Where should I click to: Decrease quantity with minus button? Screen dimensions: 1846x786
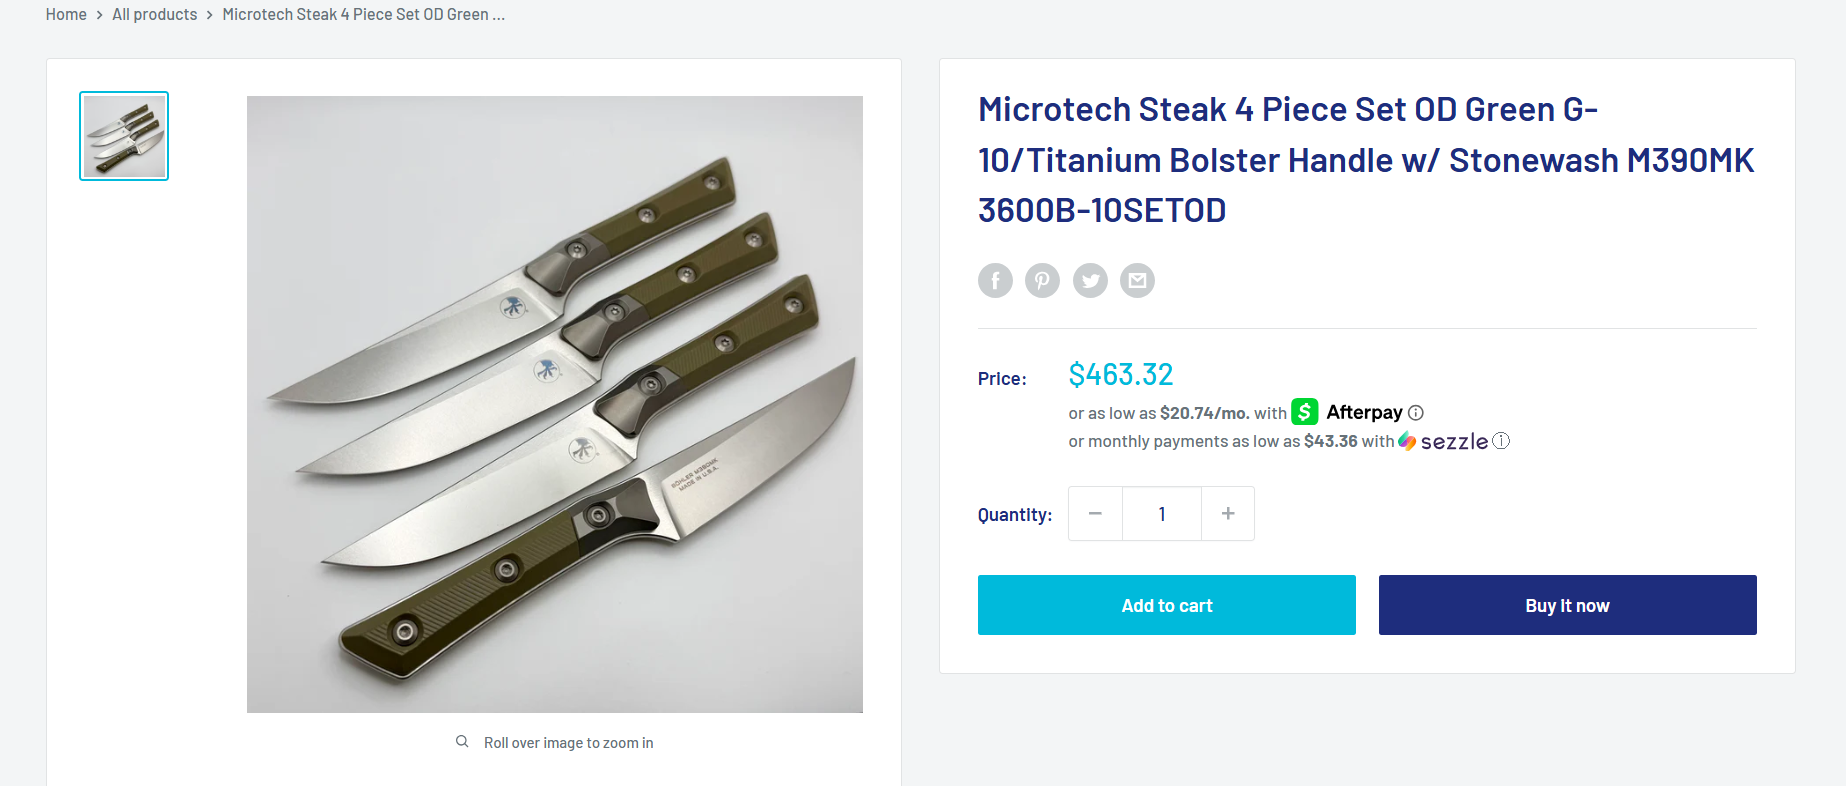click(x=1095, y=514)
